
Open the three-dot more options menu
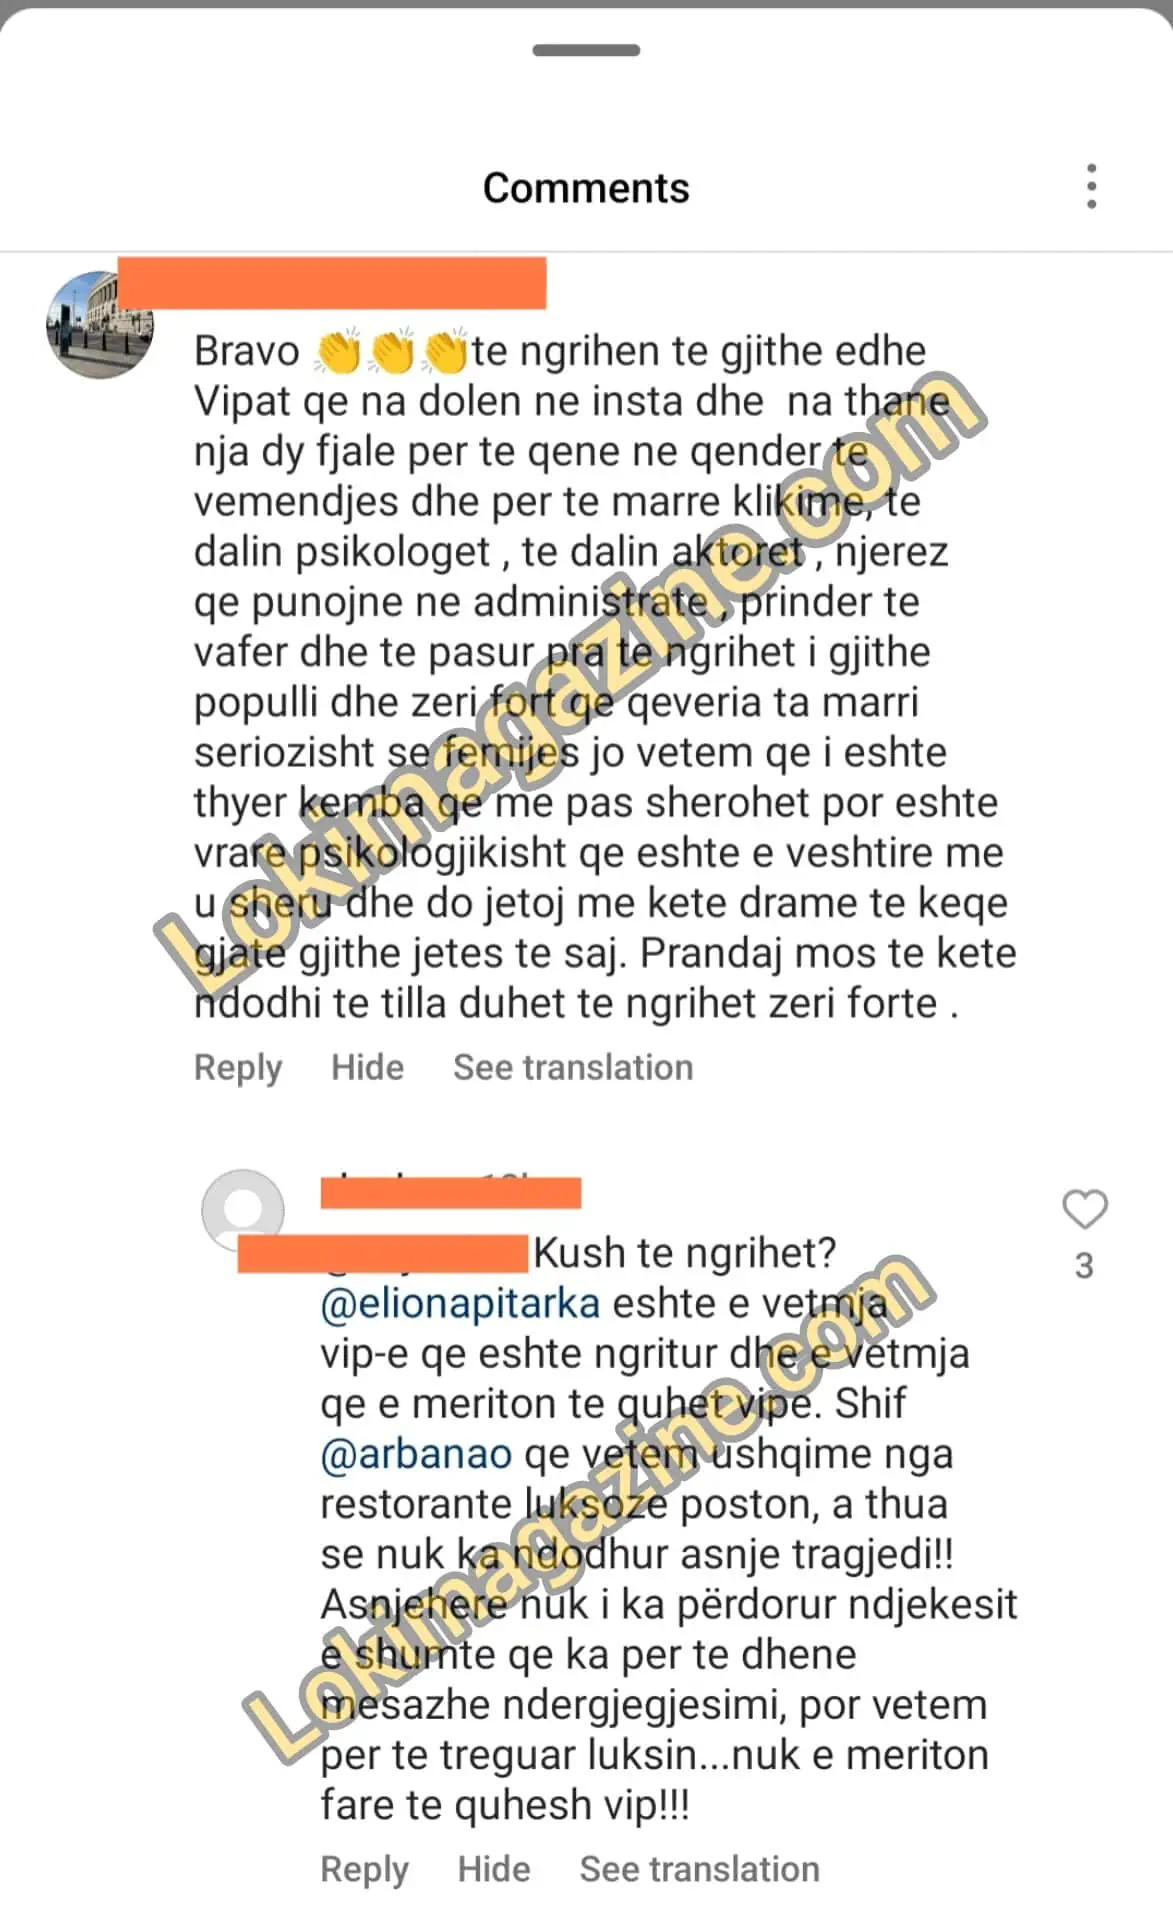click(x=1091, y=187)
